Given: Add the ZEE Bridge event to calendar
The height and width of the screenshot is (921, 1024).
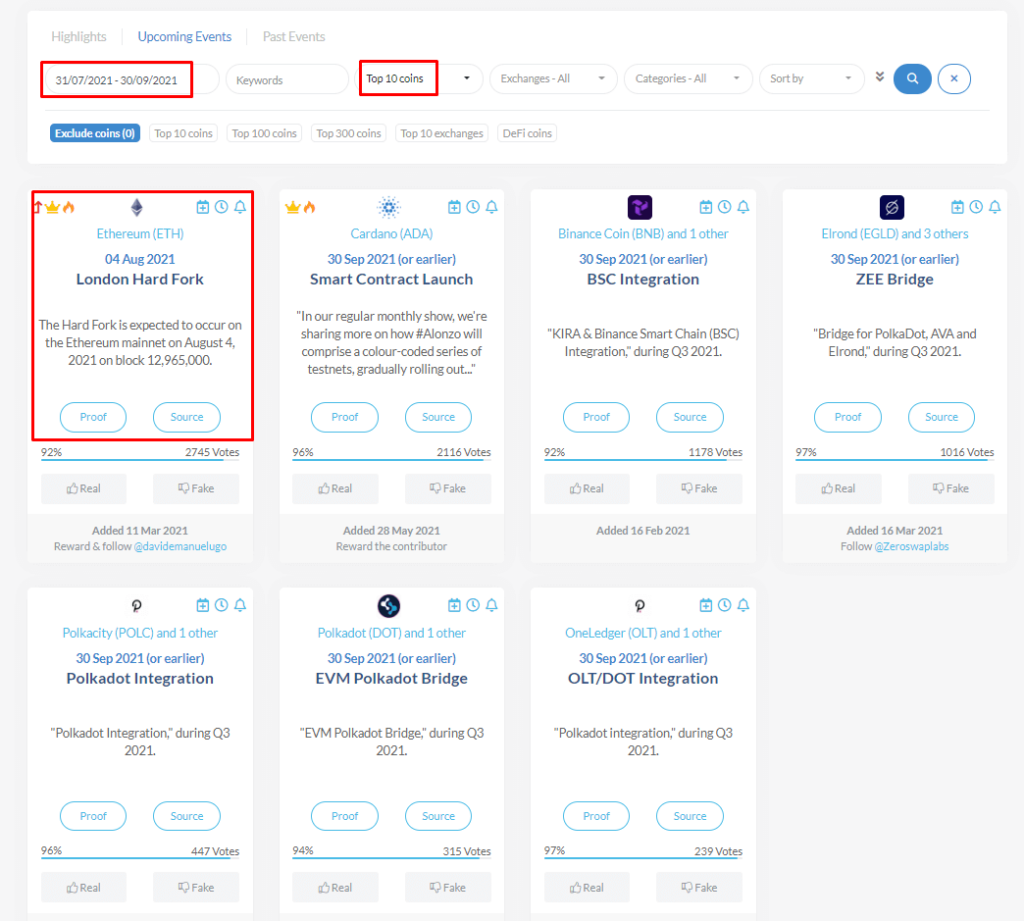Looking at the screenshot, I should coord(957,207).
